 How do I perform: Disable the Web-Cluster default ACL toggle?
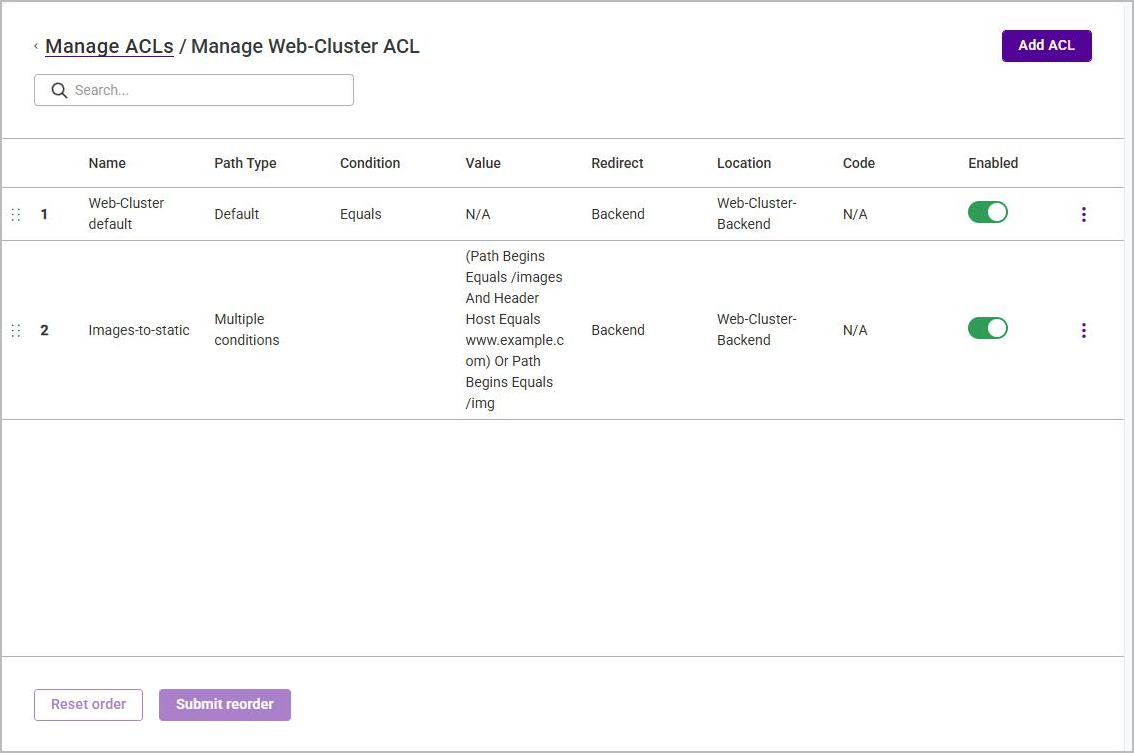987,213
